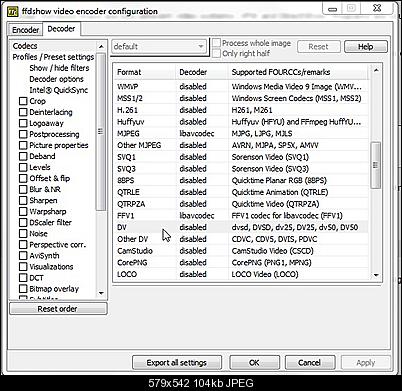Click the Reset button
The image size is (402, 391).
click(318, 47)
